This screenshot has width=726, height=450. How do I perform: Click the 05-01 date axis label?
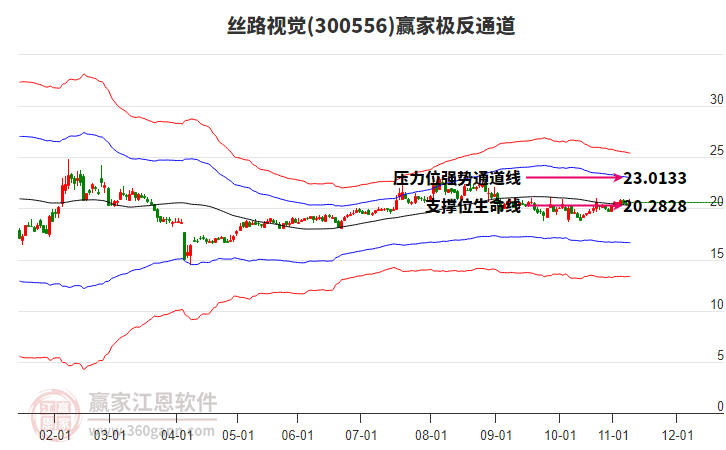[238, 435]
